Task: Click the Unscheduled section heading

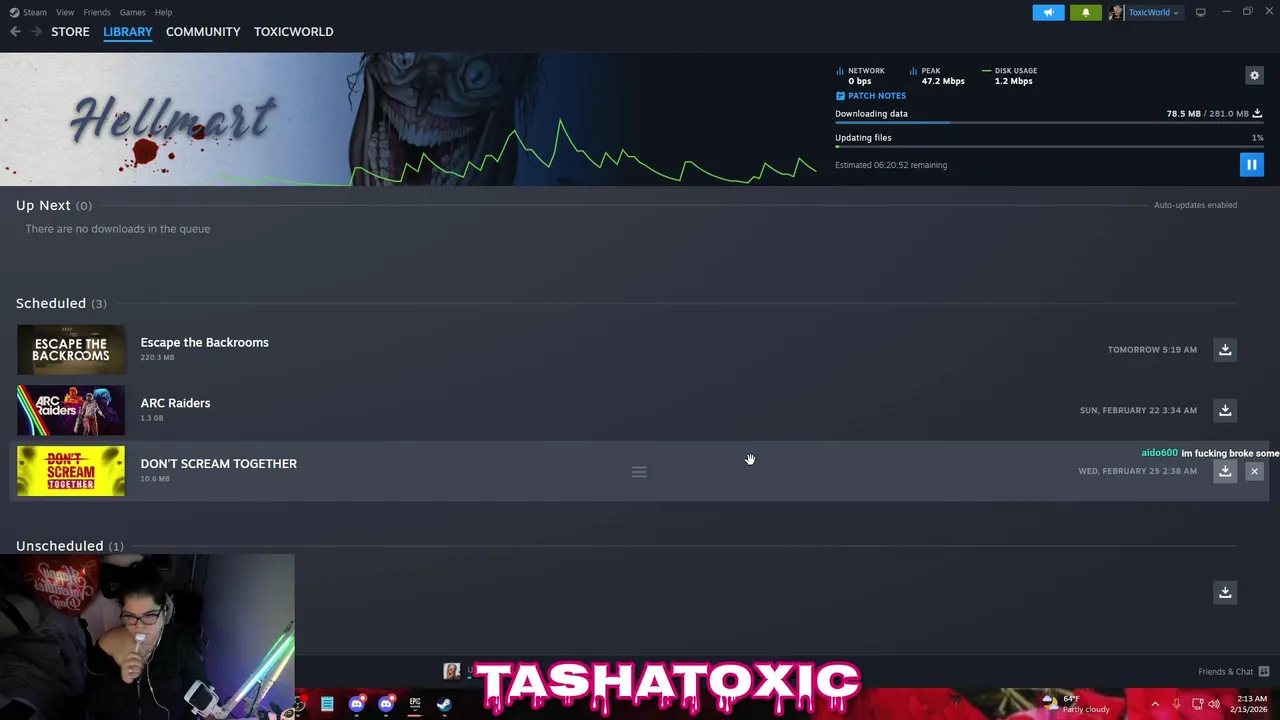Action: [59, 546]
